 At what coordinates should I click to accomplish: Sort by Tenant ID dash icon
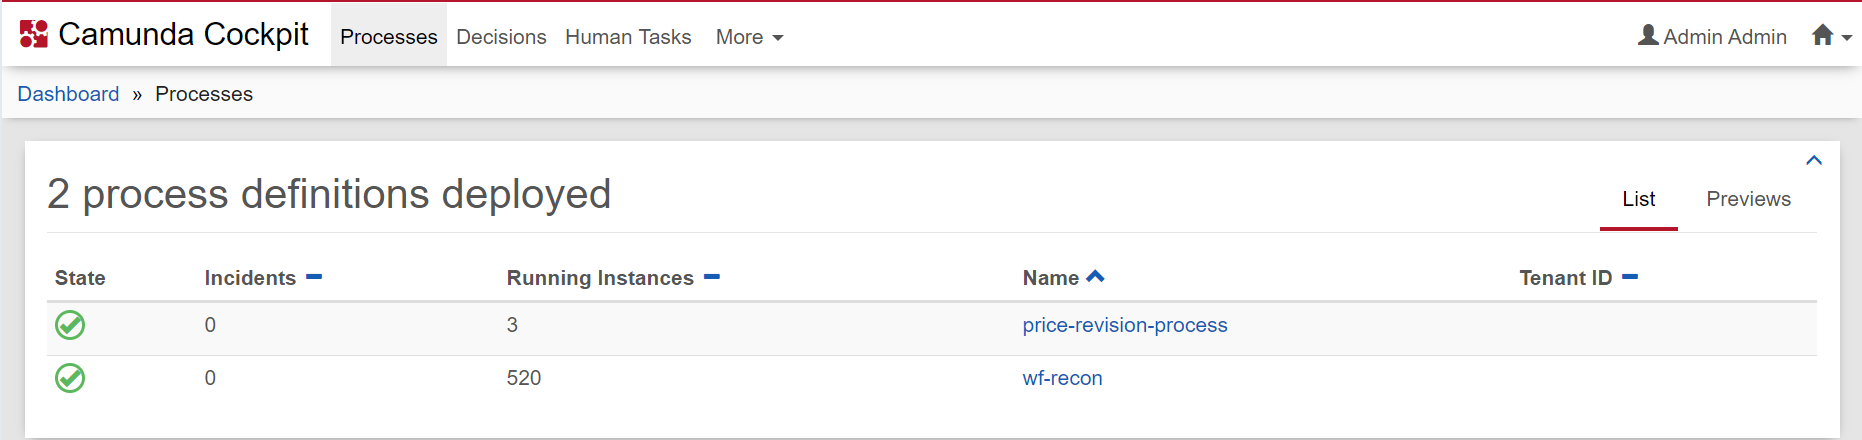[x=1630, y=277]
